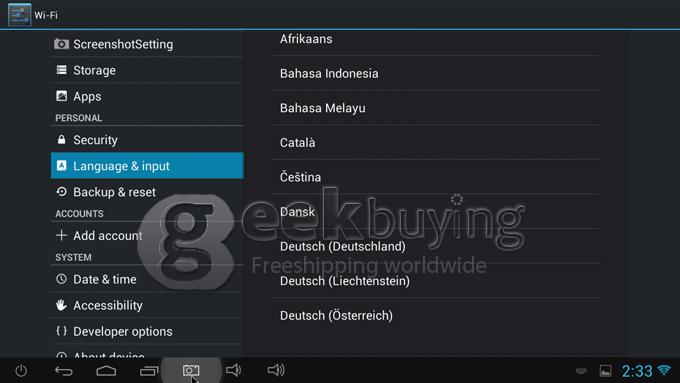Click the clock icon beside Date & time

tap(62, 279)
